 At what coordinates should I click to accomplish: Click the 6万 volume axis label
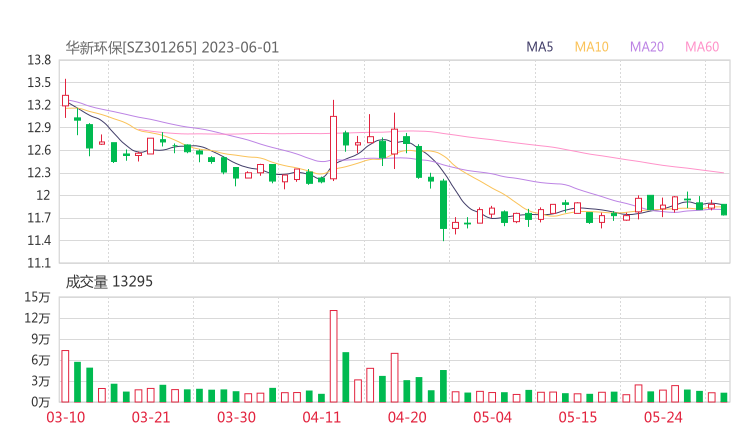(41, 360)
